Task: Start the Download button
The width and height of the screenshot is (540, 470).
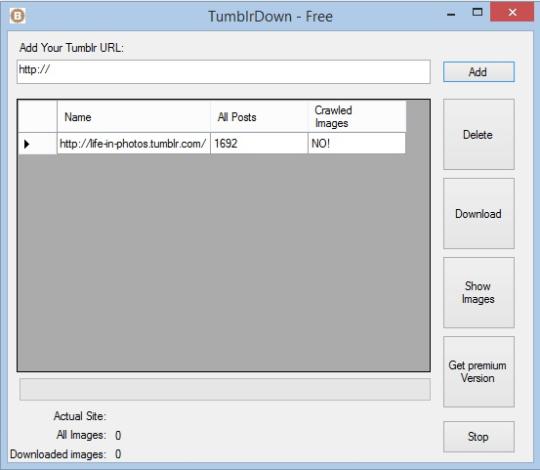Action: coord(479,213)
